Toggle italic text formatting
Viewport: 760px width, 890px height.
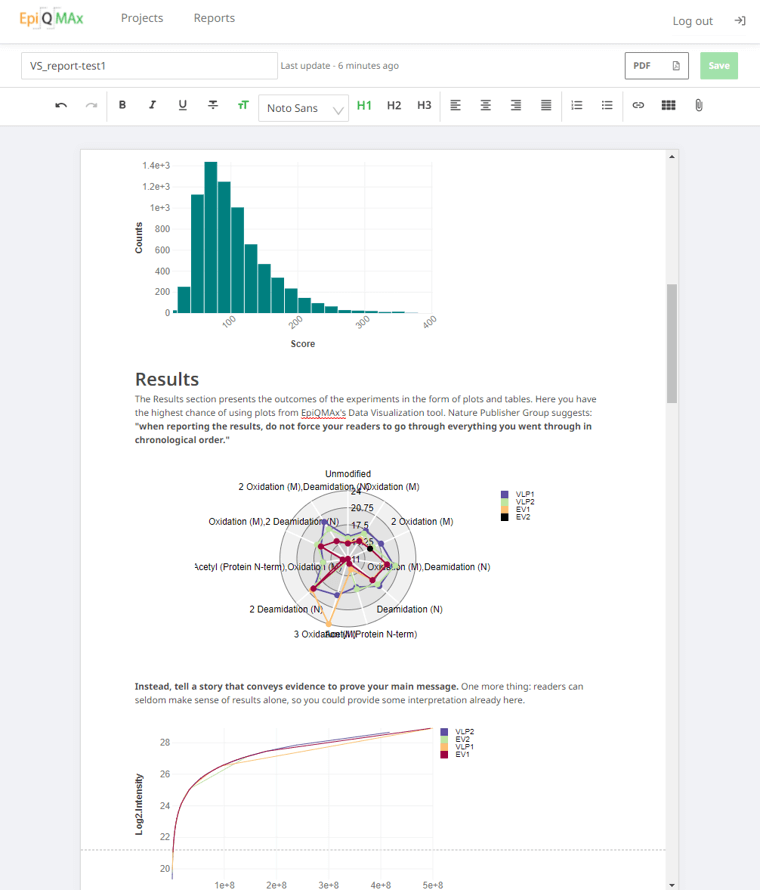point(152,105)
